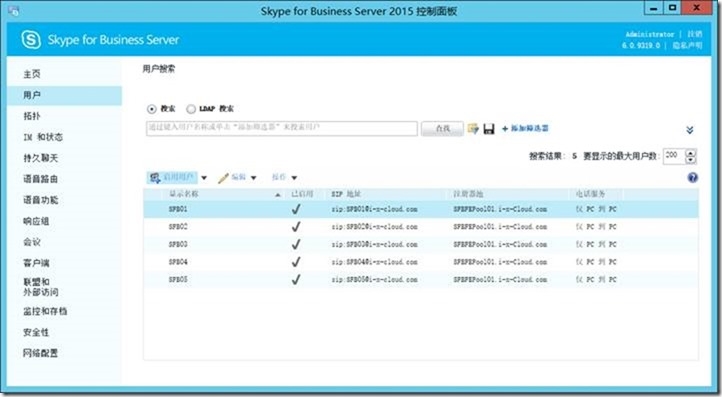Select the LDAP 搜索 radio button
The height and width of the screenshot is (397, 722).
pyautogui.click(x=191, y=109)
